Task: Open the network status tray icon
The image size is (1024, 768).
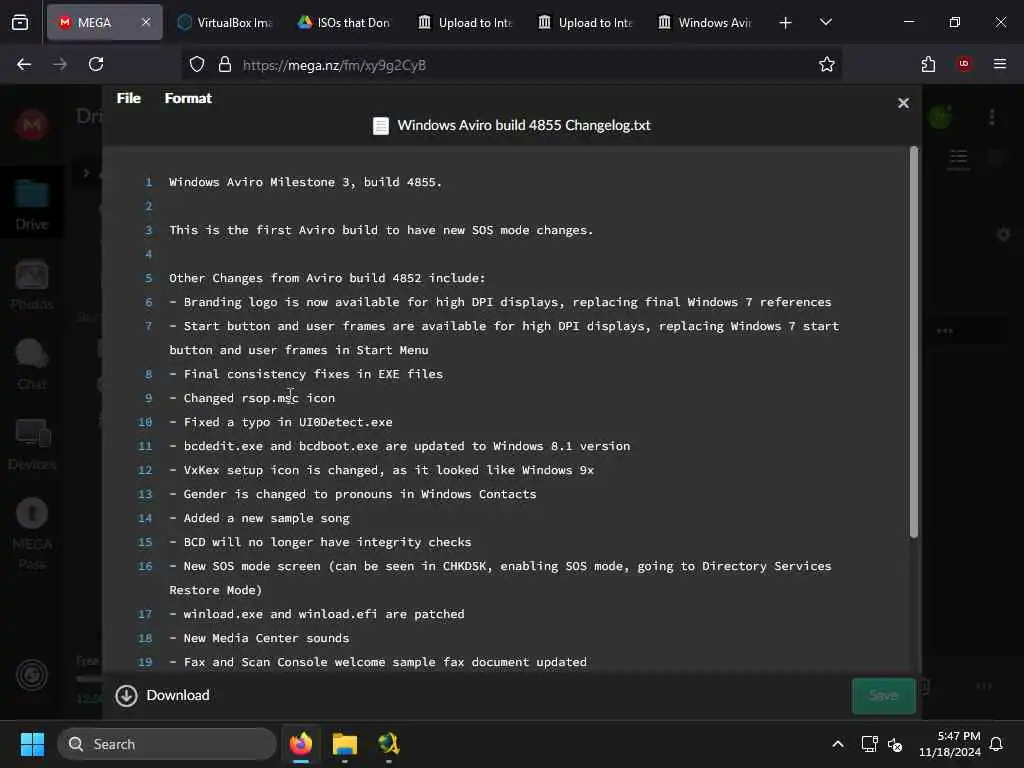Action: pos(869,744)
